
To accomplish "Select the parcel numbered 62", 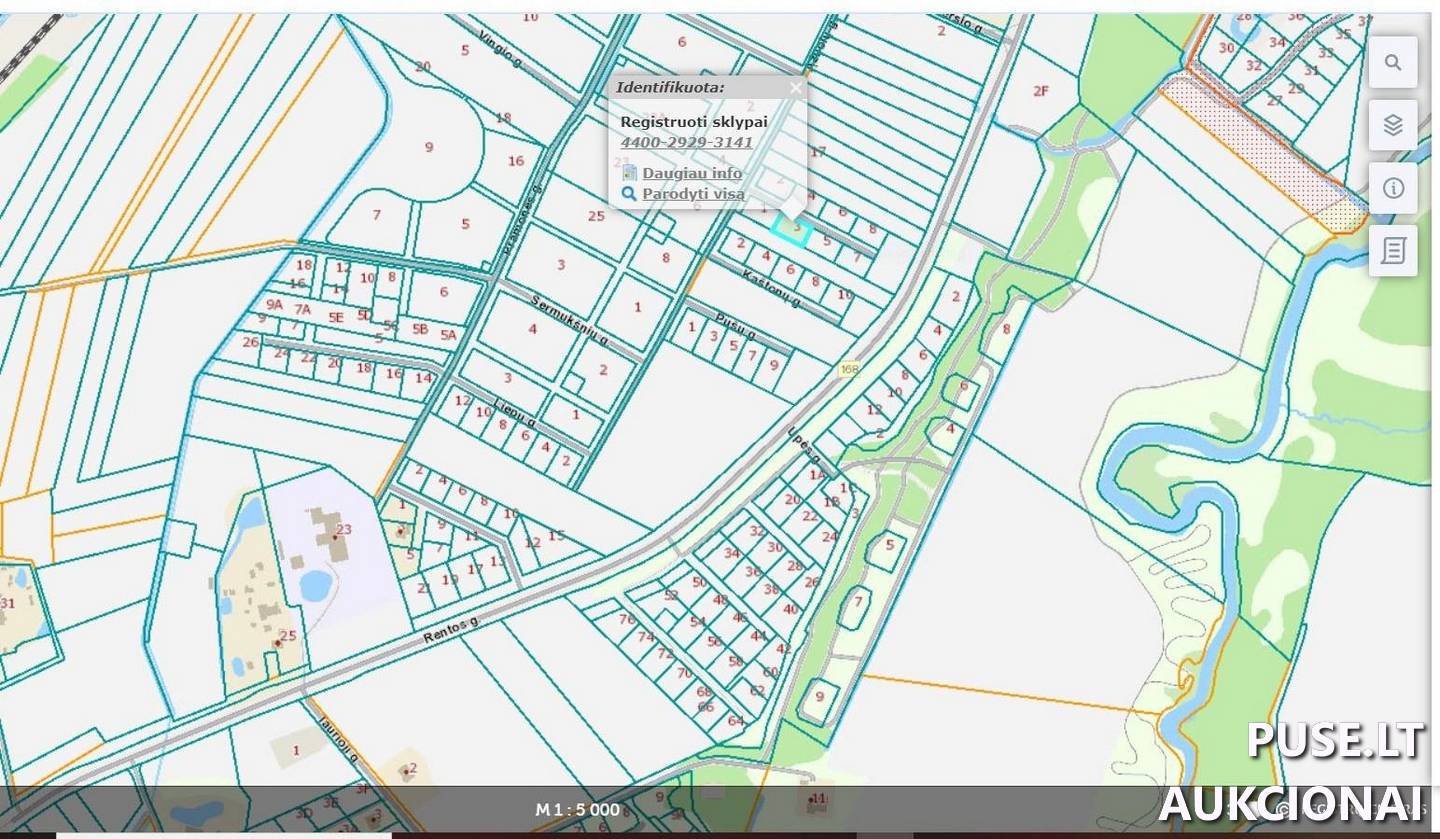I will (757, 690).
